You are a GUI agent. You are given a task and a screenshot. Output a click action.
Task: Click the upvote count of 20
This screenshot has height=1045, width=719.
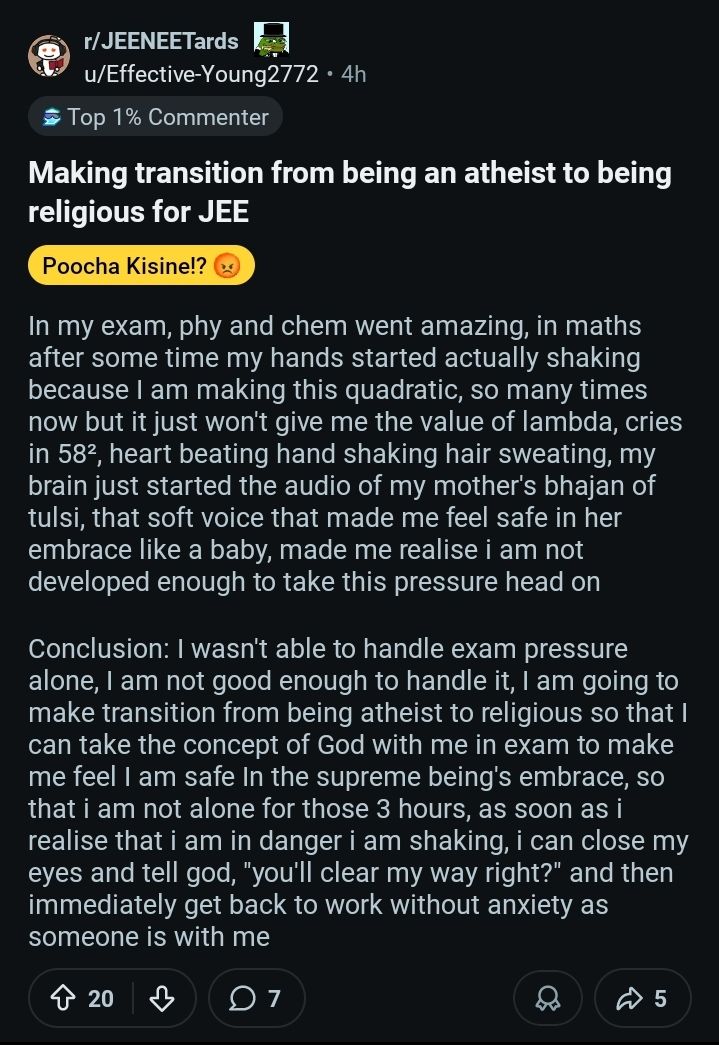click(101, 997)
